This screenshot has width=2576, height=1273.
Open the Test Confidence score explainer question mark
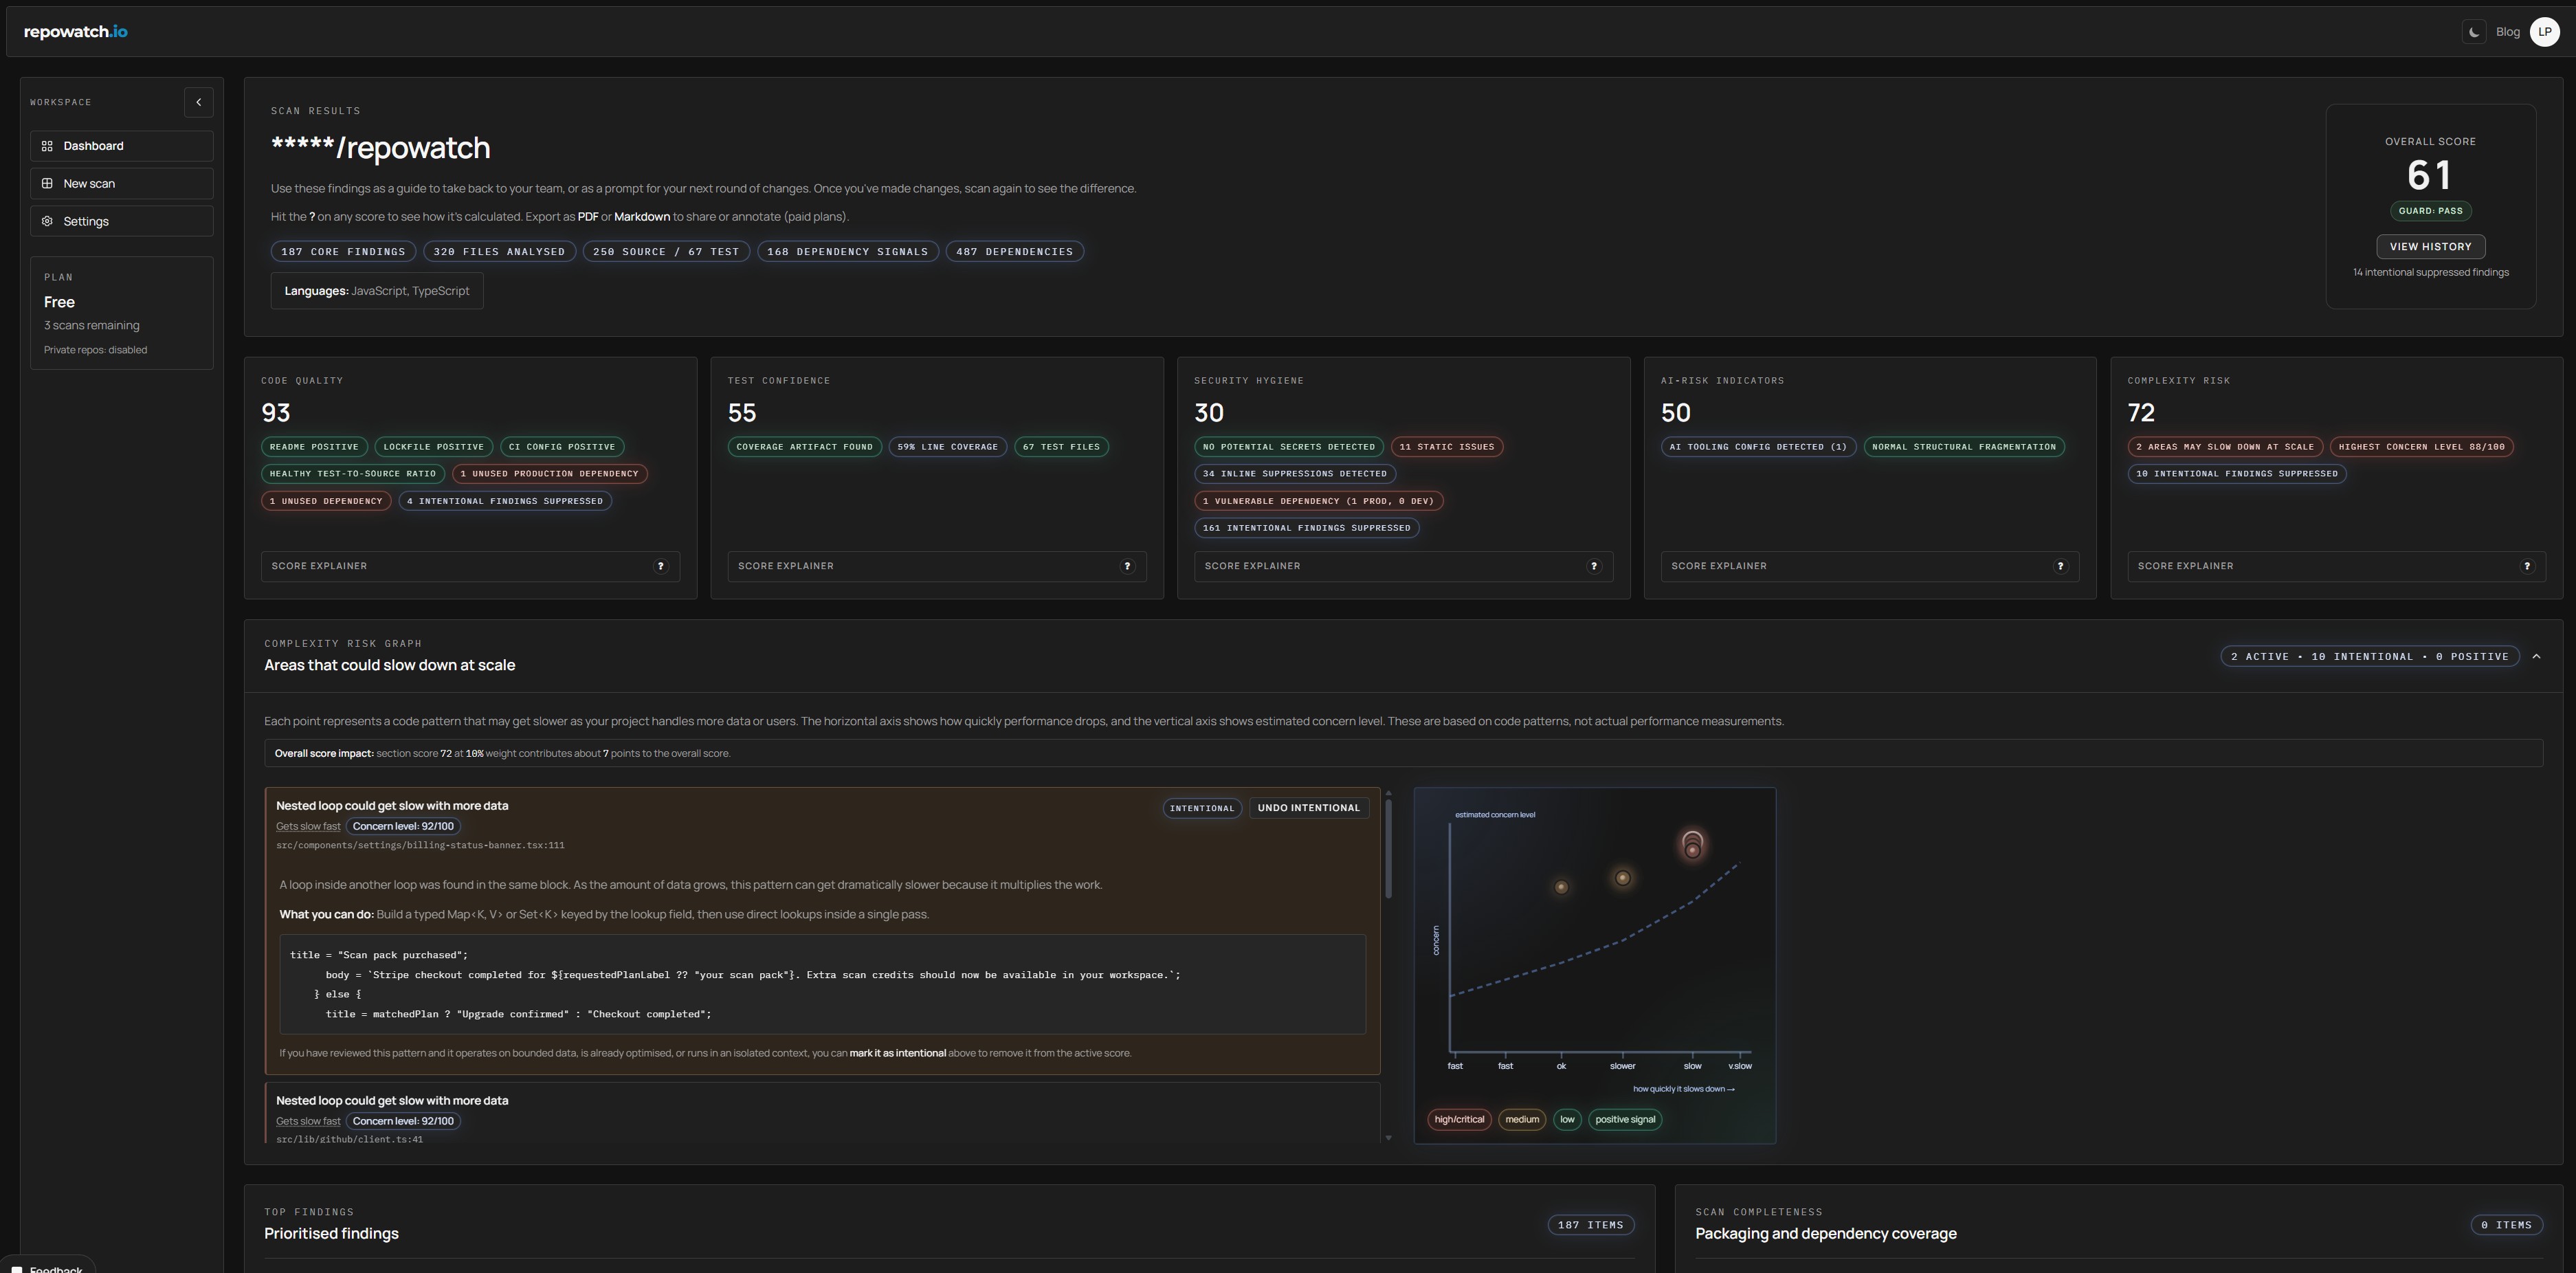click(x=1127, y=566)
